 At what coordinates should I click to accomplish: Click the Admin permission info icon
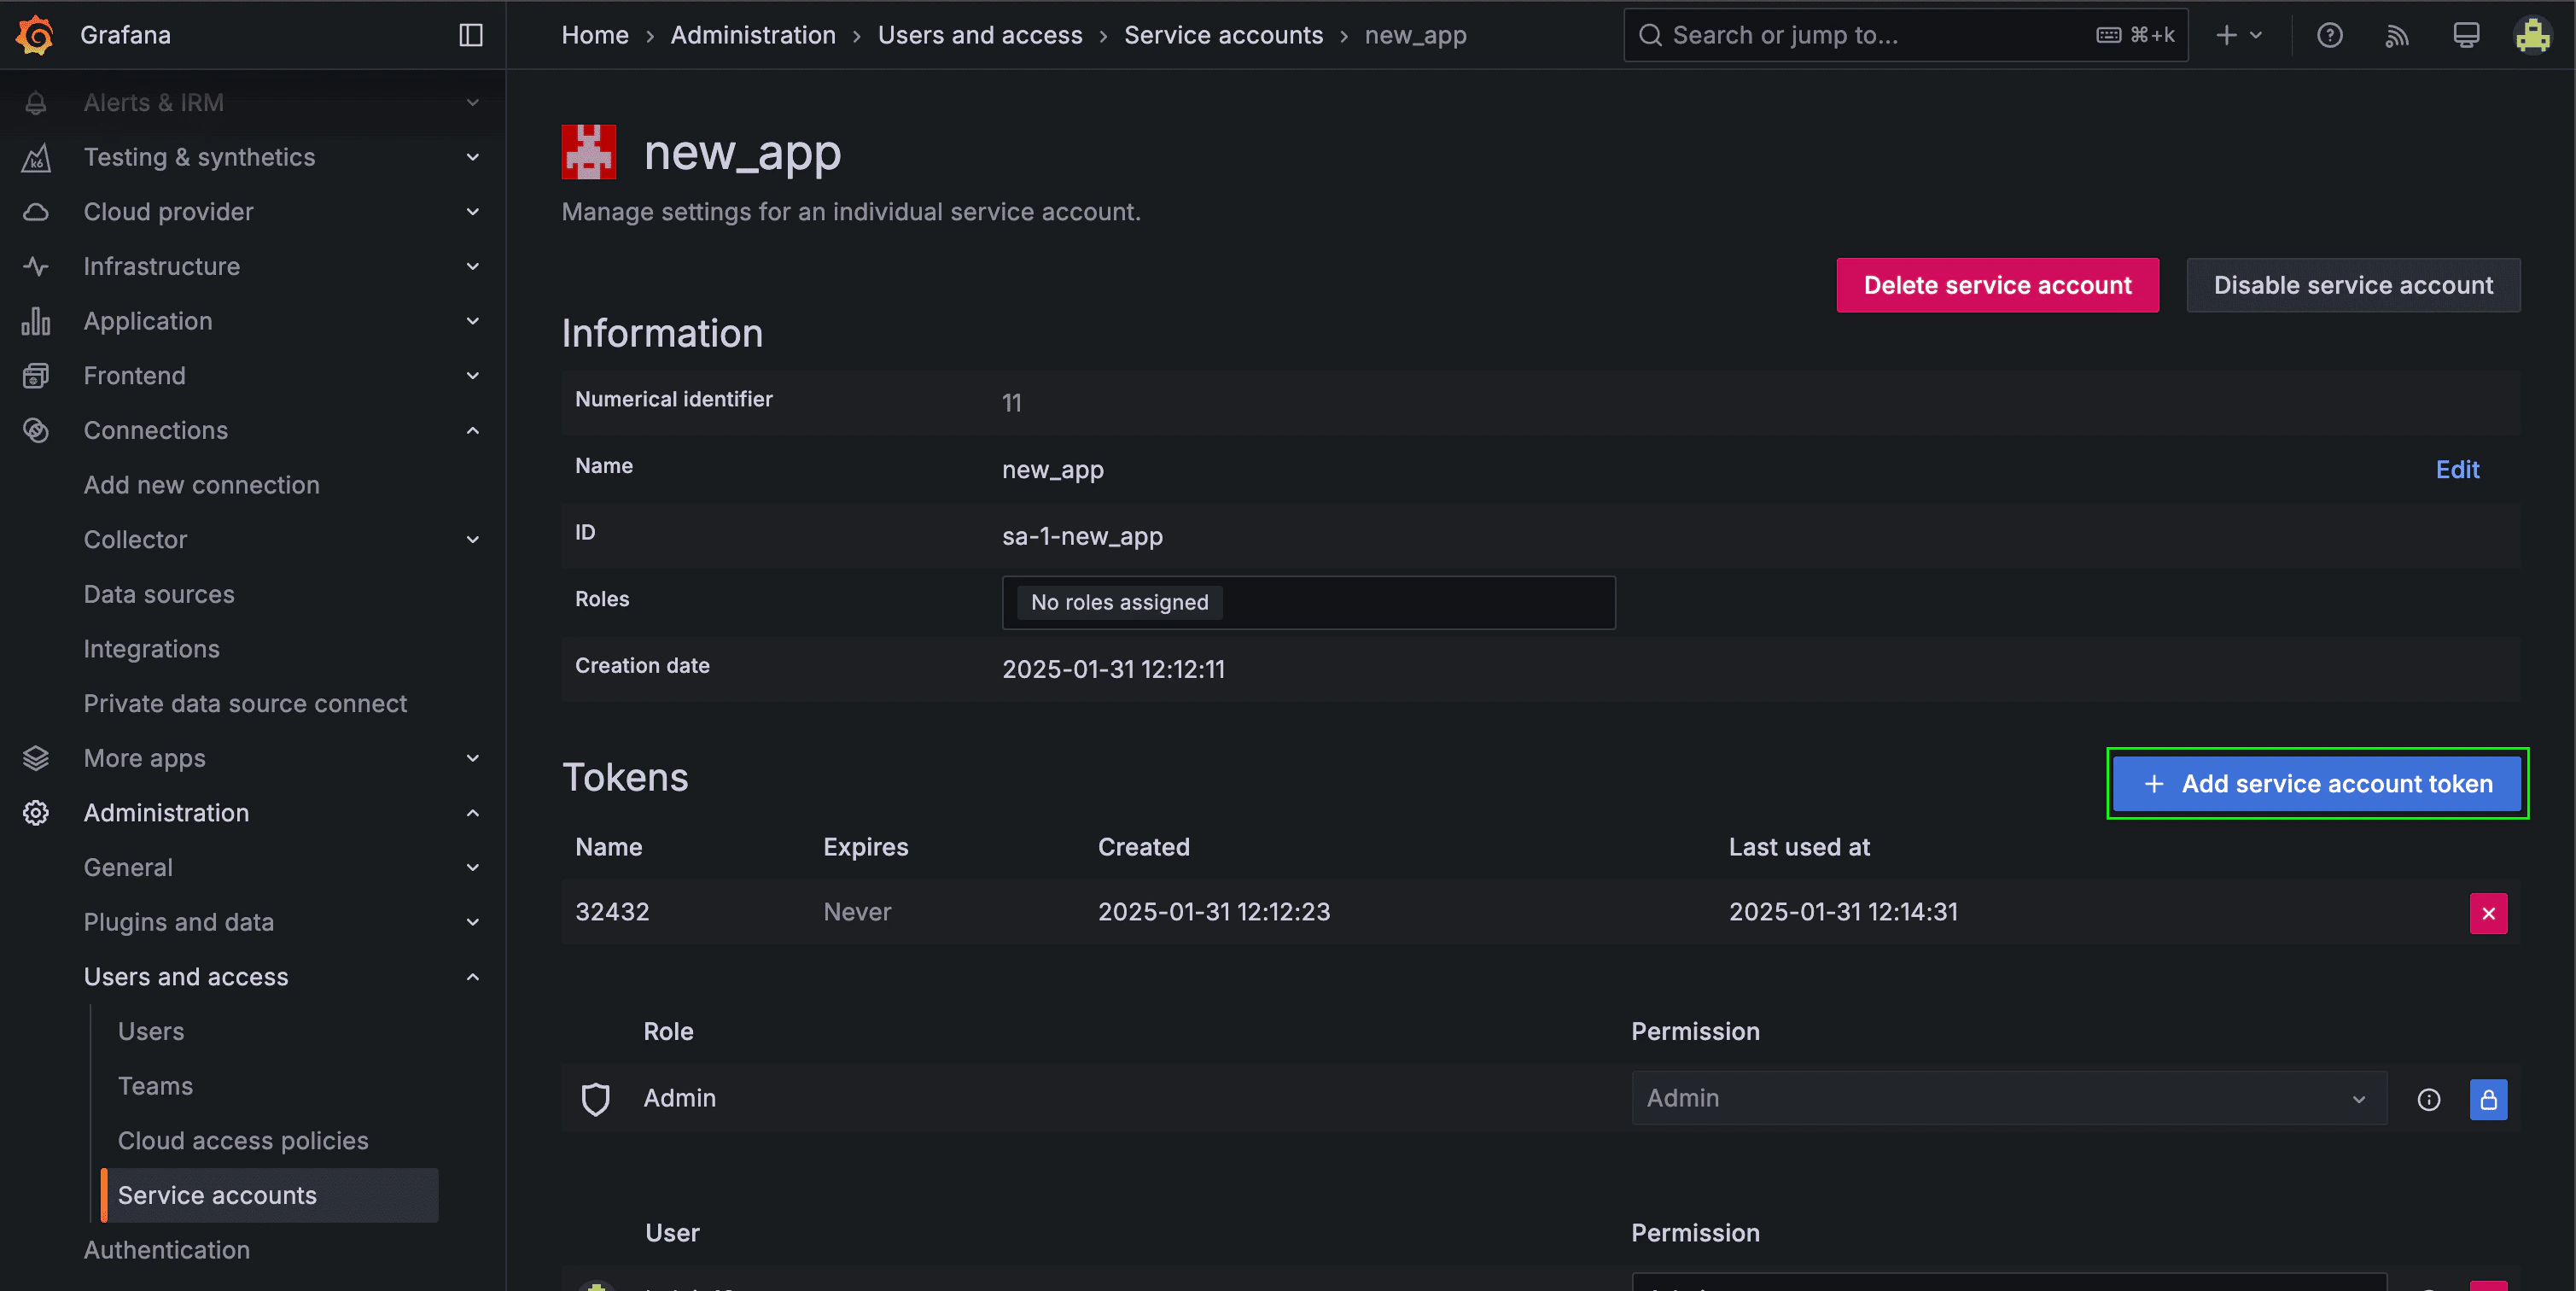click(2428, 1099)
